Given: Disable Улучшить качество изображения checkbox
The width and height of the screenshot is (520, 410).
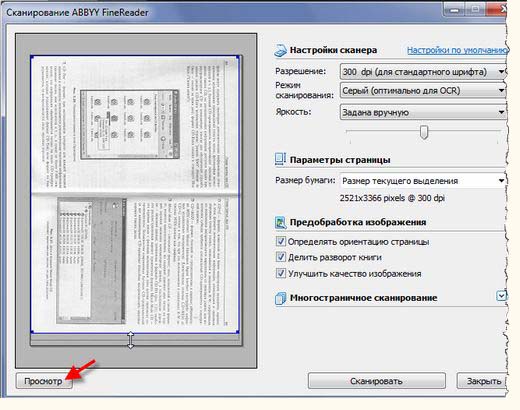Looking at the screenshot, I should point(281,273).
